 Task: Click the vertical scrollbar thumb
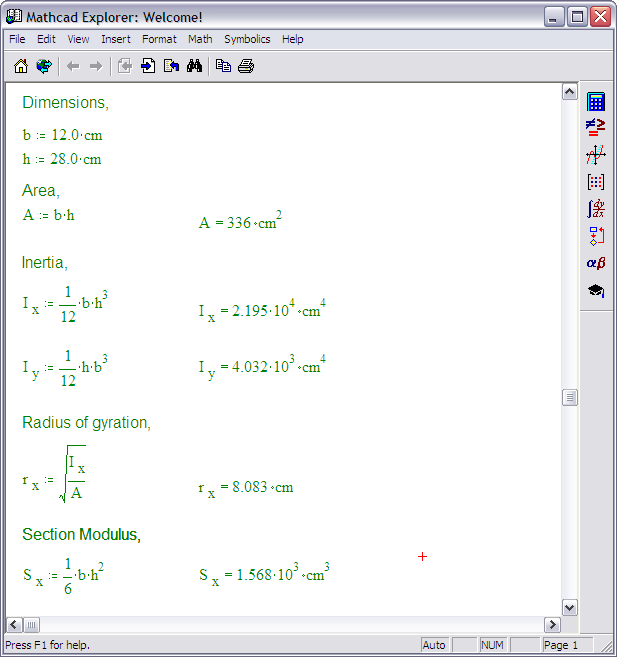[x=570, y=398]
